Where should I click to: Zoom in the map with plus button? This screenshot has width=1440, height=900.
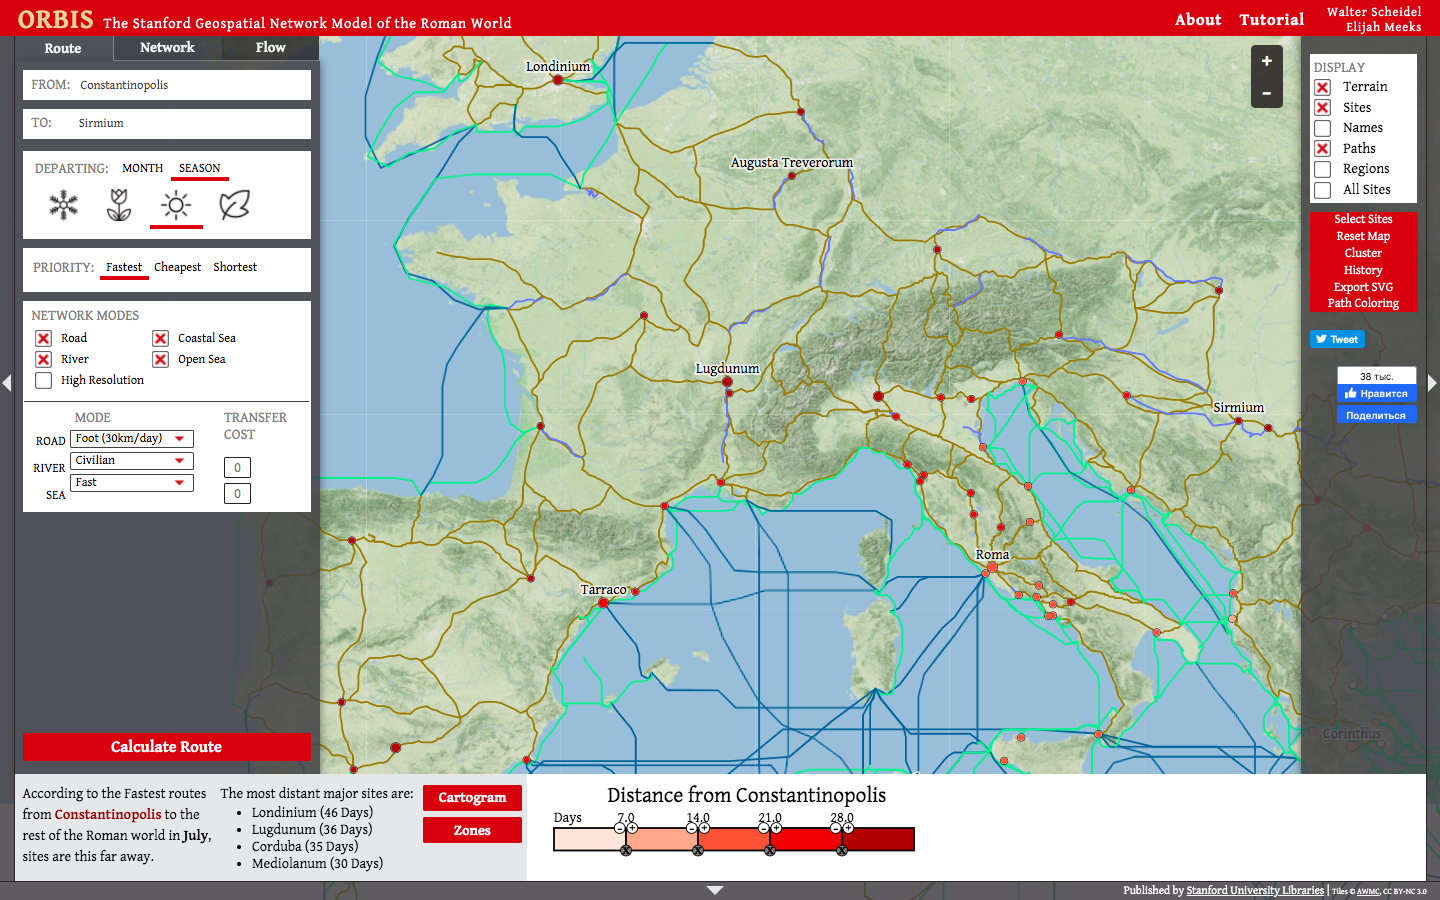coord(1266,61)
